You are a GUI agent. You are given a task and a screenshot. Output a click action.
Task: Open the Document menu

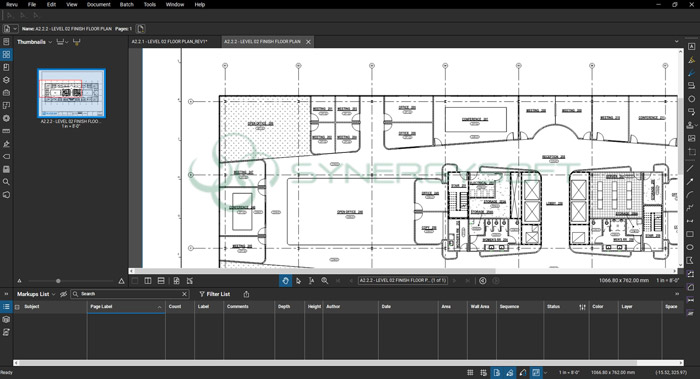click(99, 4)
